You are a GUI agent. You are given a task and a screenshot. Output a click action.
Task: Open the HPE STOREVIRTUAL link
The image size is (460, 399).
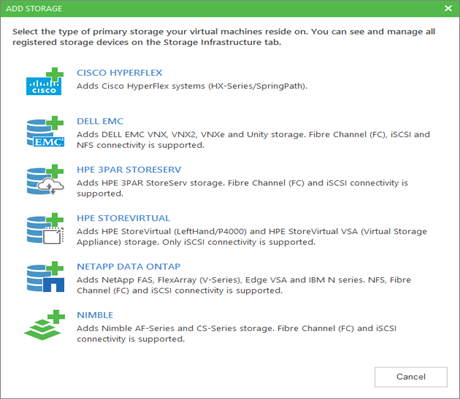click(123, 218)
